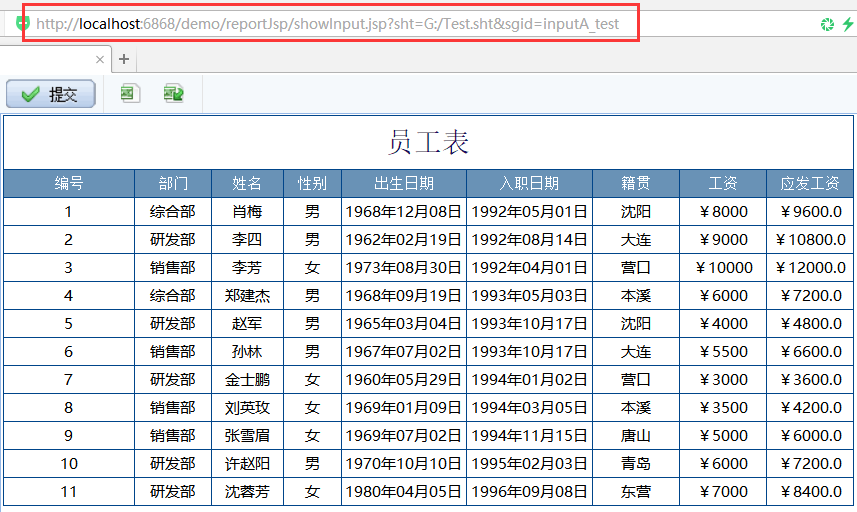This screenshot has height=512, width=857.
Task: Click the 员工表 title
Action: click(428, 142)
